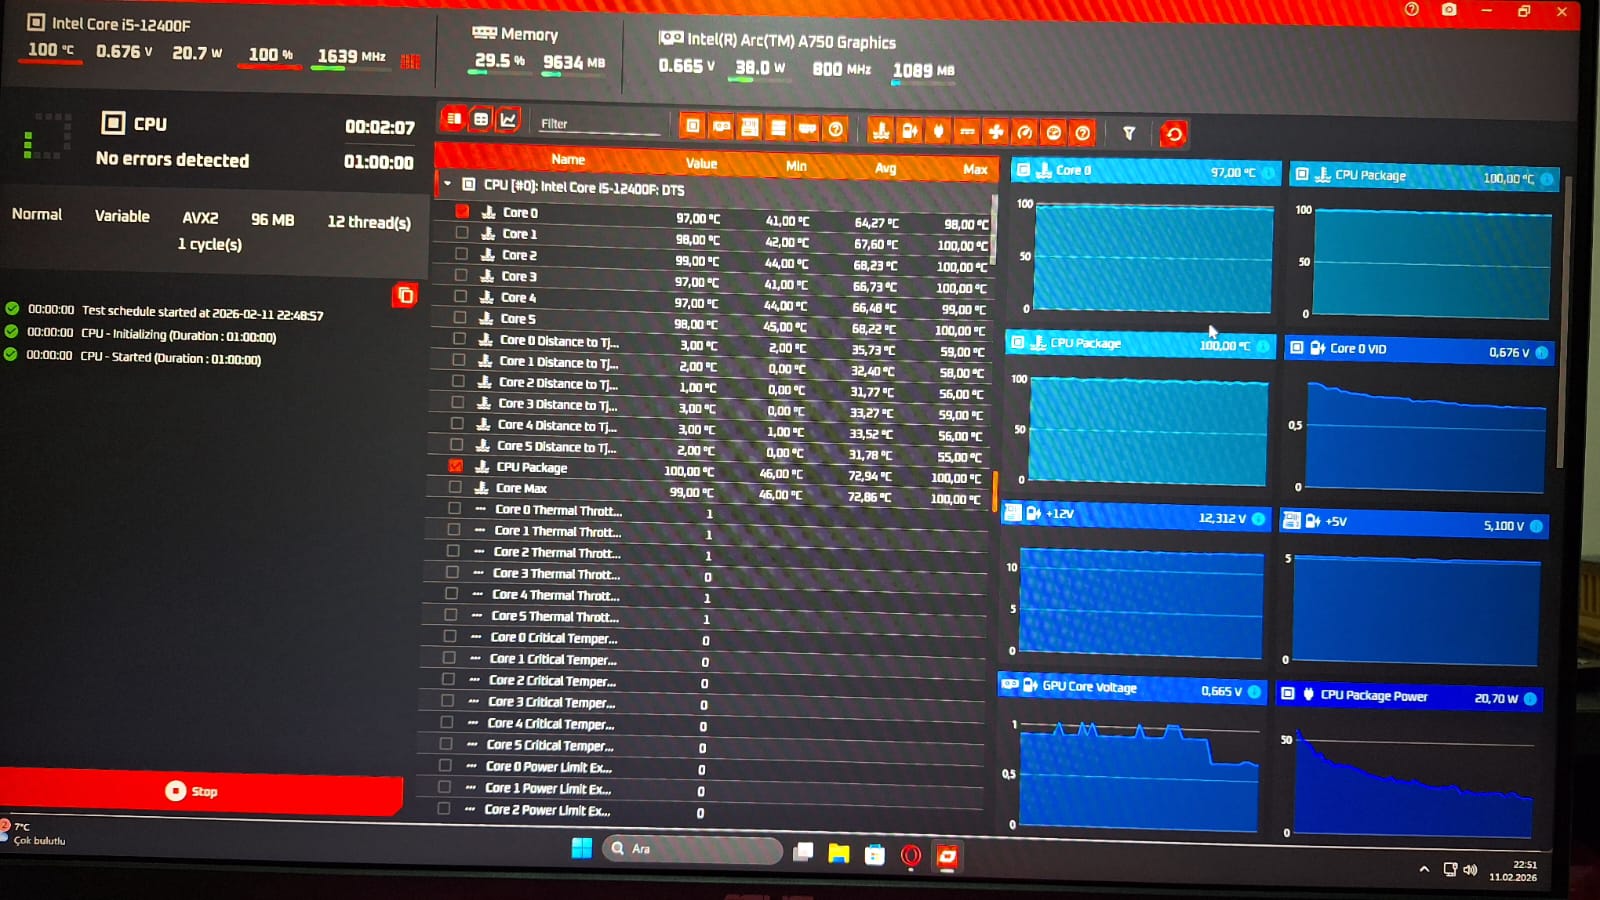1600x900 pixels.
Task: Check the Core 2 sensor checkbox
Action: coord(461,253)
